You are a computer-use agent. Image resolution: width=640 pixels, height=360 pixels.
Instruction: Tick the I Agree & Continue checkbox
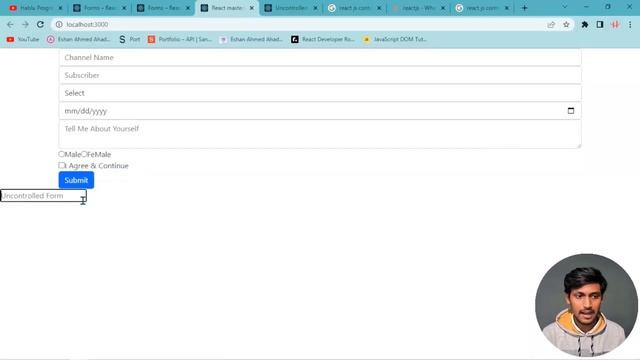coord(61,165)
